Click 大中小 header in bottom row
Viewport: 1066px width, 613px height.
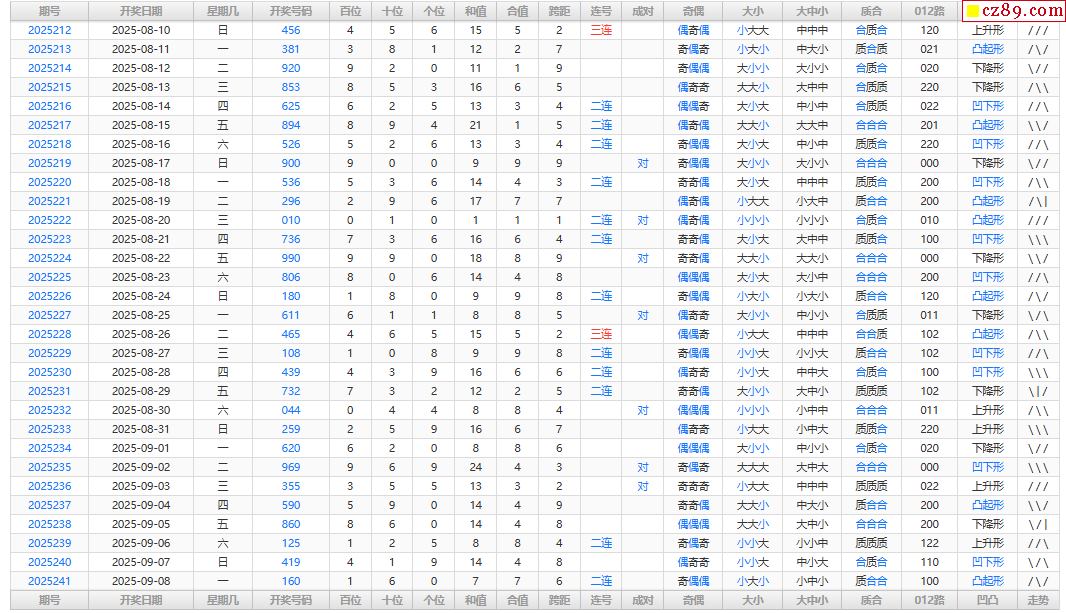pyautogui.click(x=812, y=601)
